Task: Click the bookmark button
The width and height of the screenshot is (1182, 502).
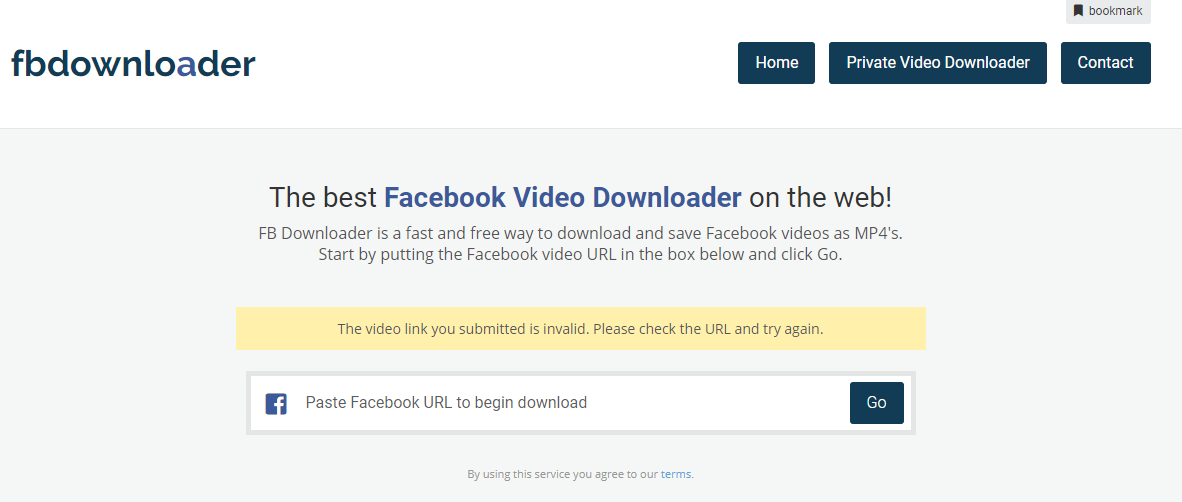Action: 1108,11
